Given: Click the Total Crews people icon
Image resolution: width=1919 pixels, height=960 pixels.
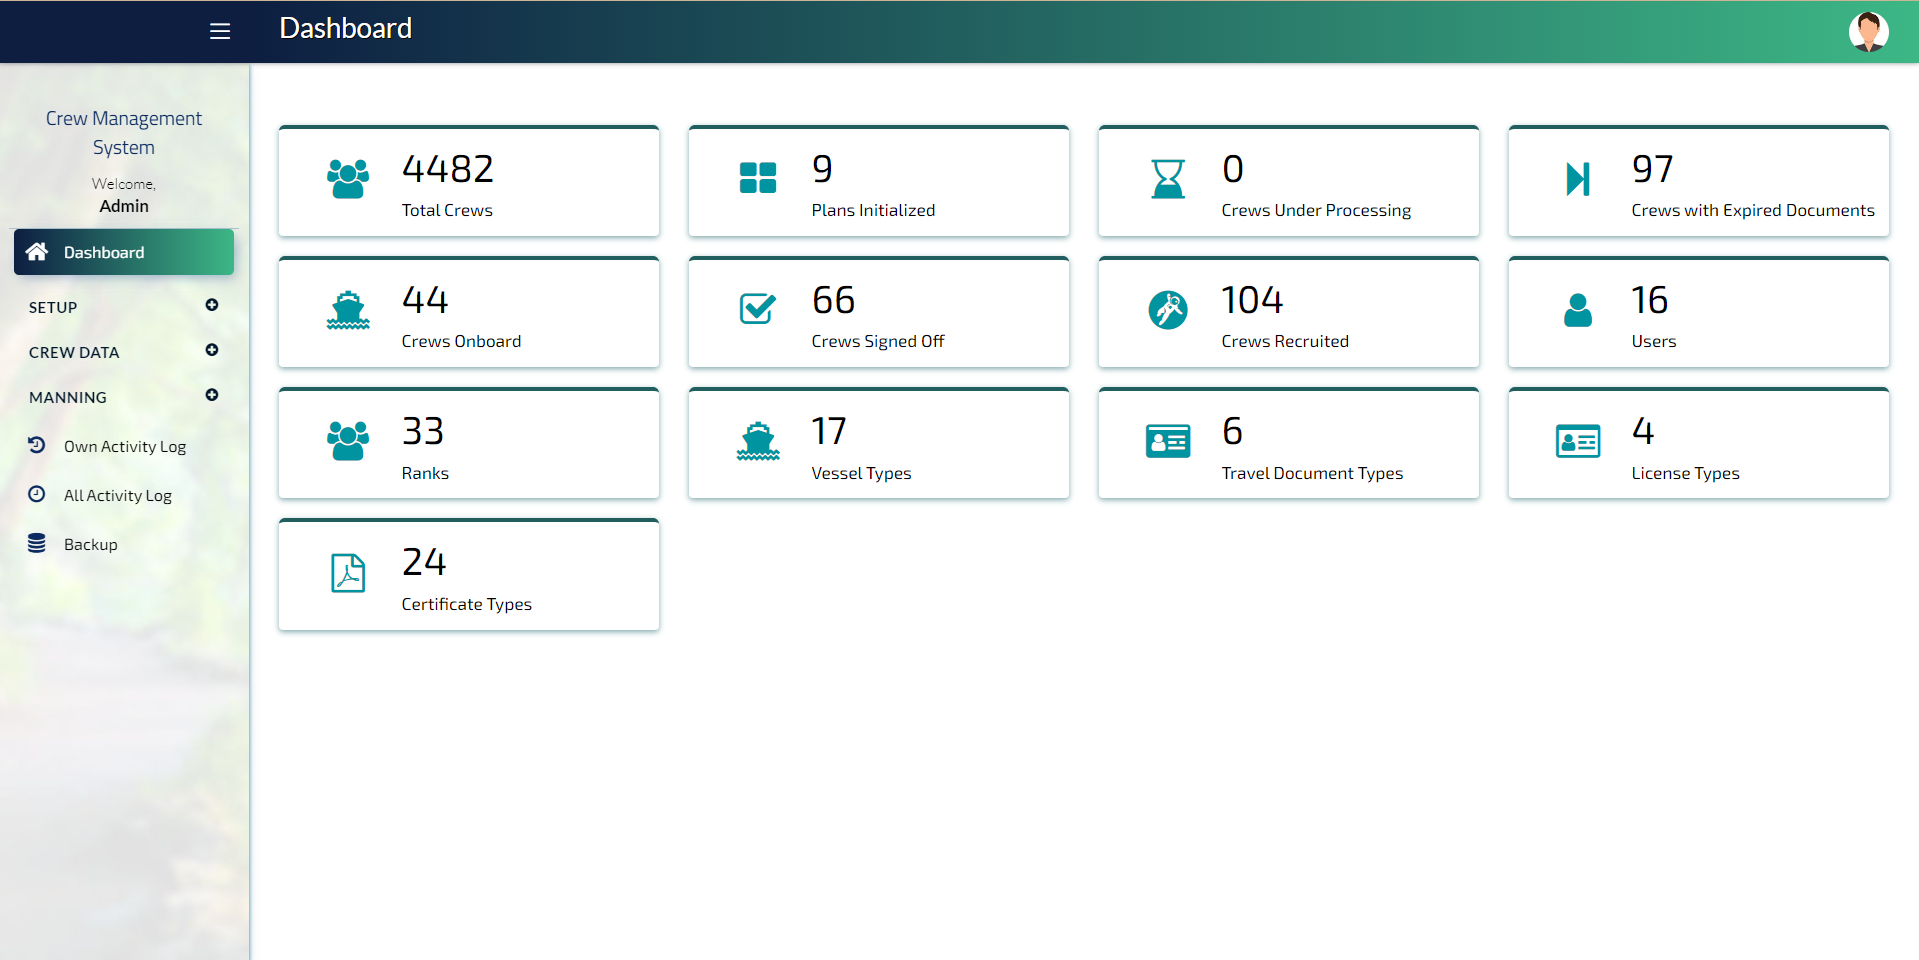Looking at the screenshot, I should (348, 179).
